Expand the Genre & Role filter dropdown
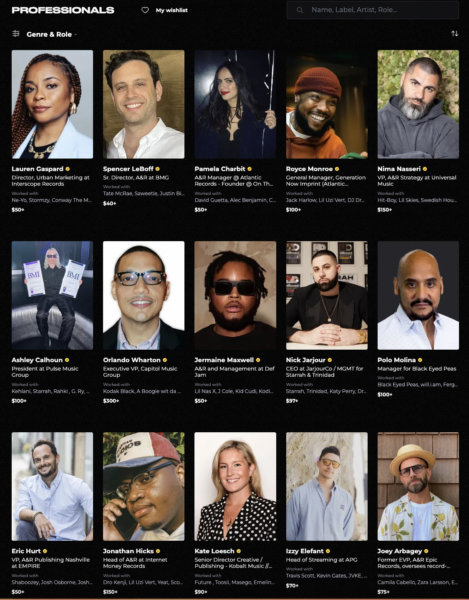Viewport: 469px width, 600px height. pyautogui.click(x=52, y=34)
